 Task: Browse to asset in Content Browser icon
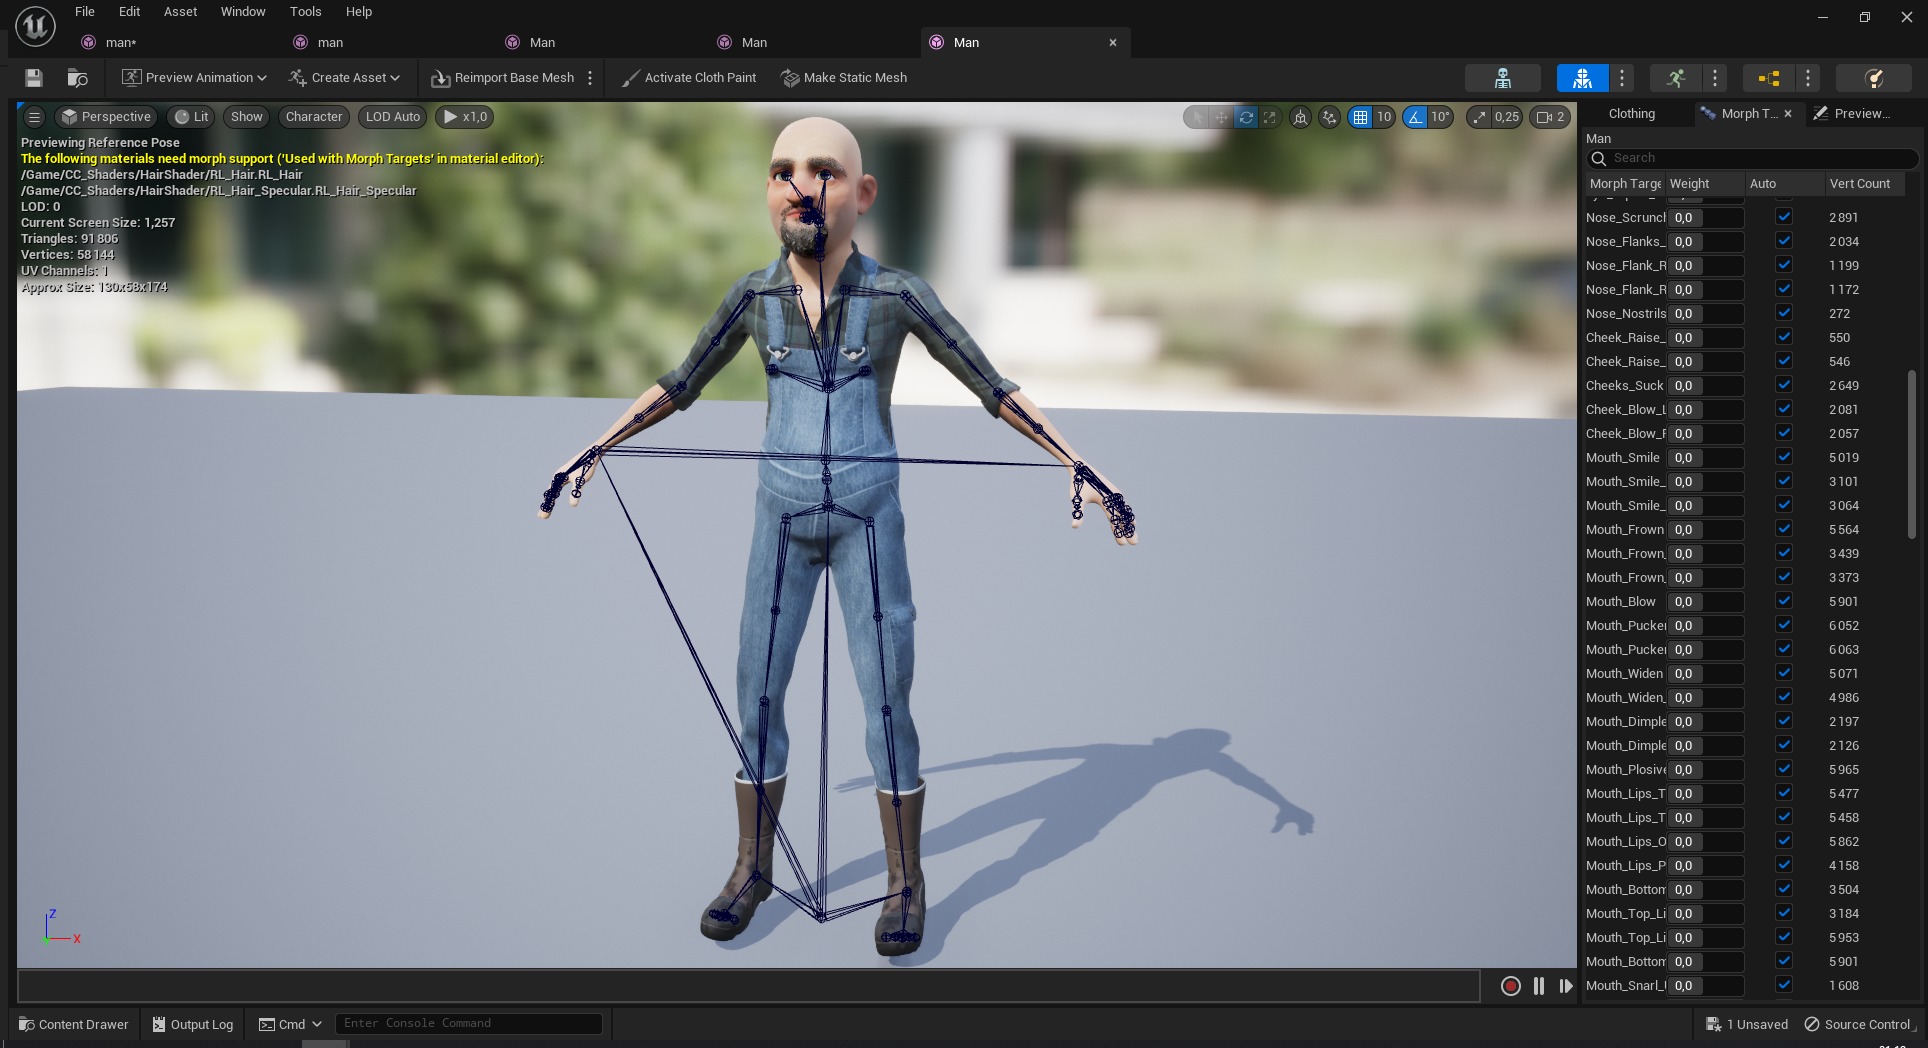coord(77,78)
